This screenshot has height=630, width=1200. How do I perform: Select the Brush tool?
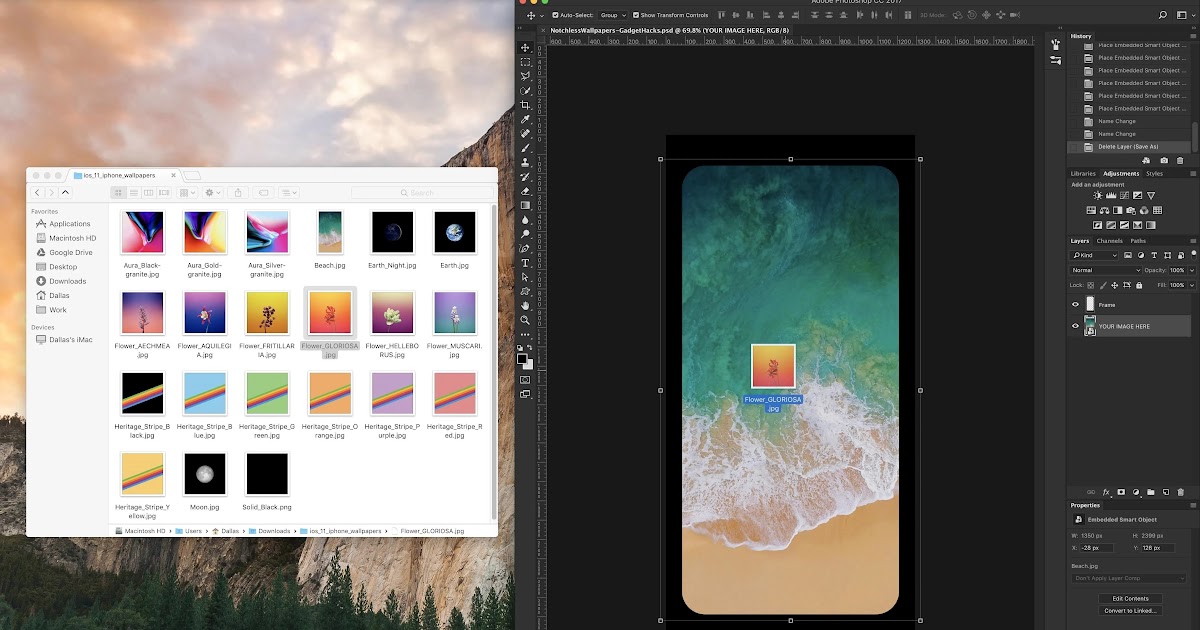(526, 148)
